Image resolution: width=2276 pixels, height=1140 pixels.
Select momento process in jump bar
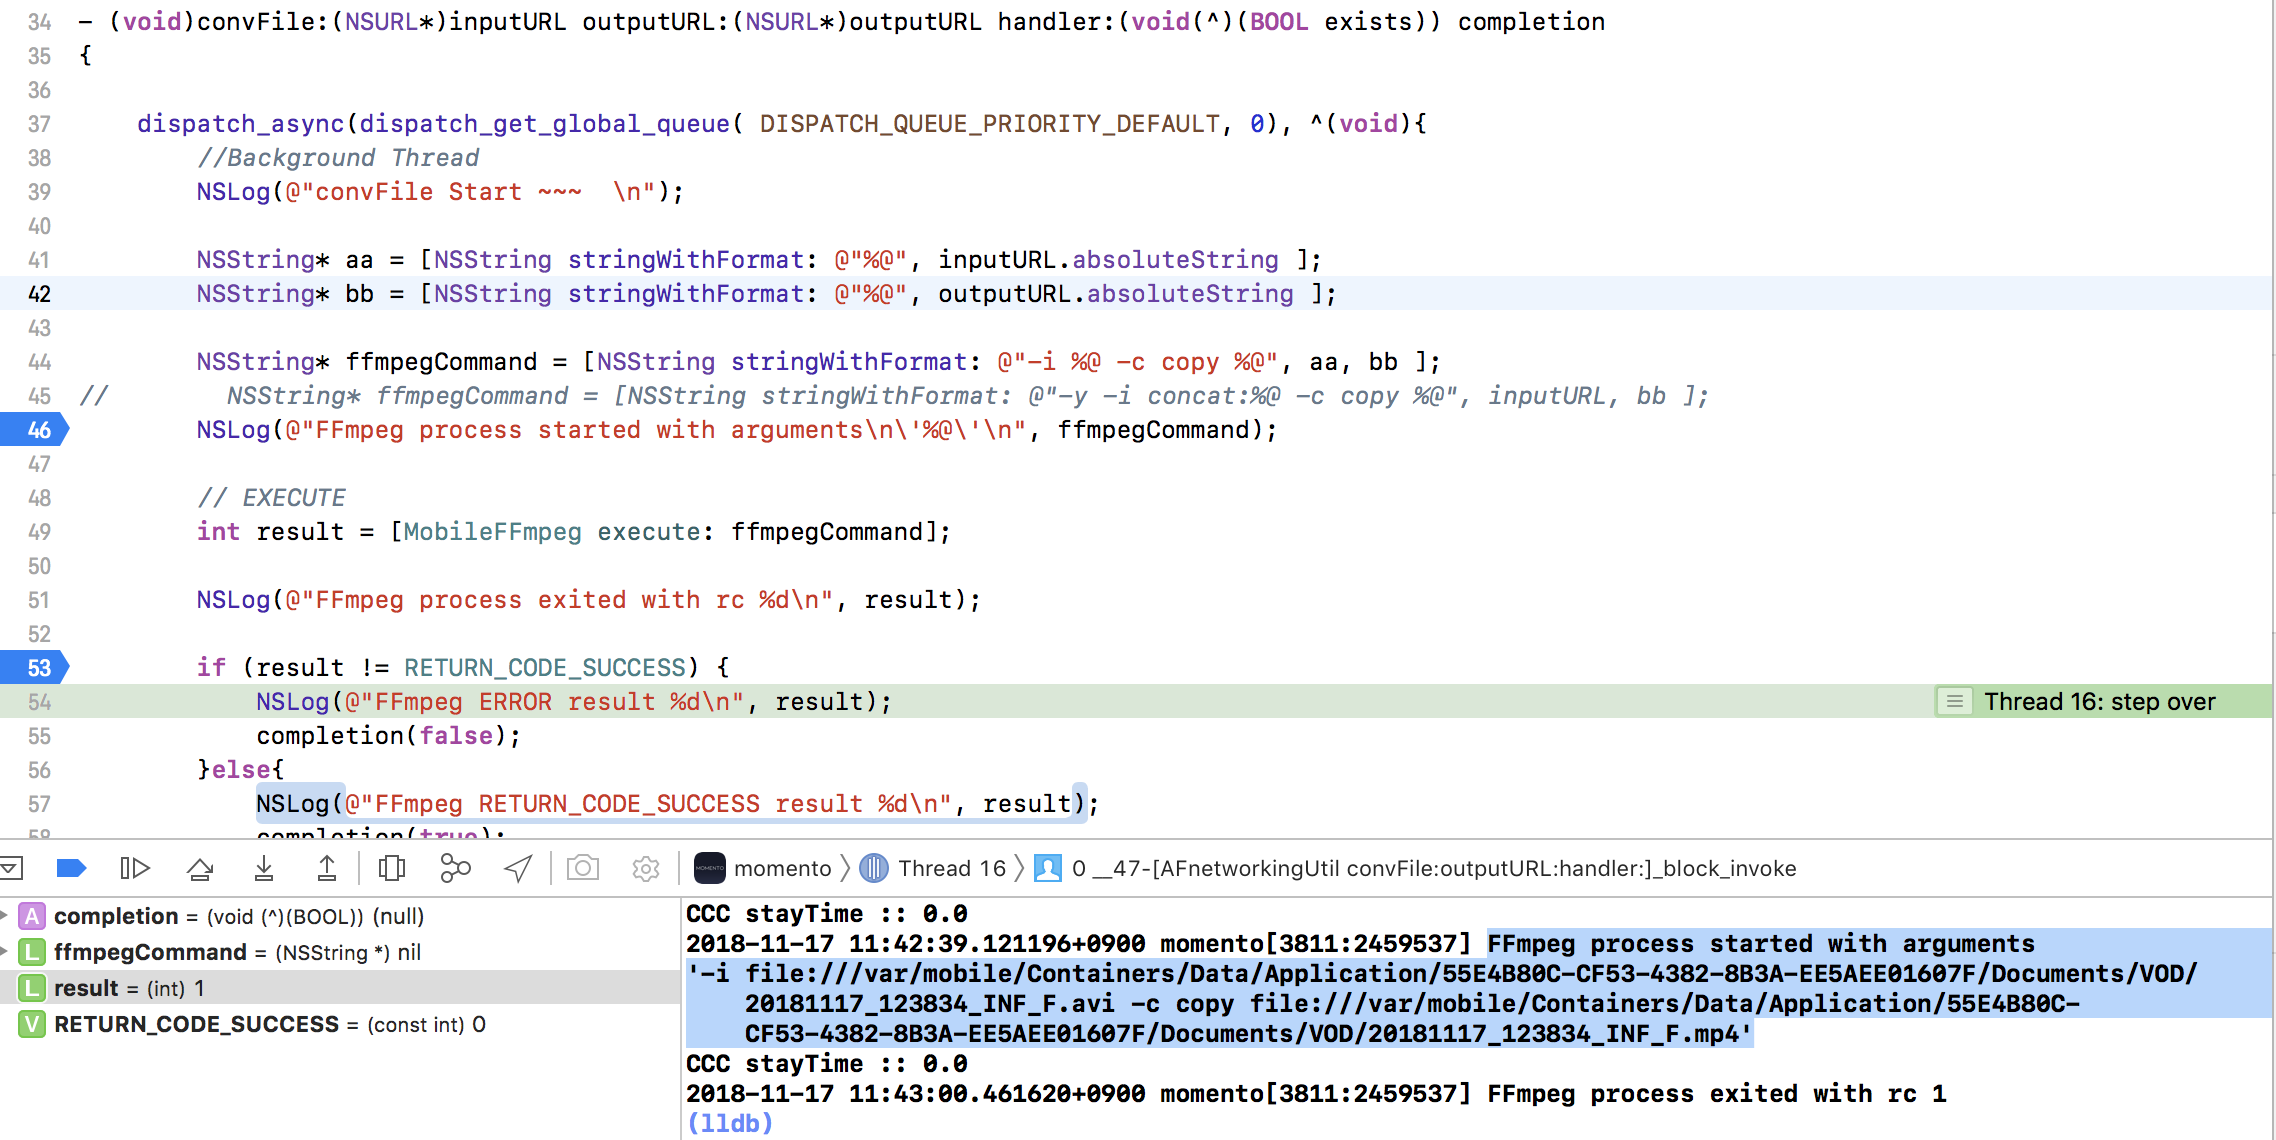(x=783, y=868)
